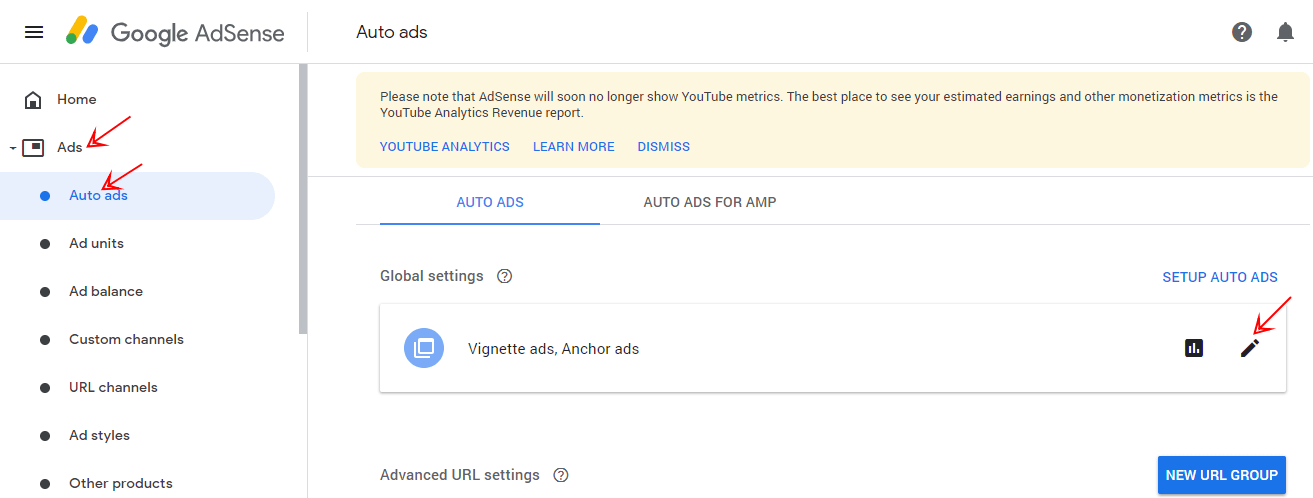The width and height of the screenshot is (1313, 498).
Task: Open the hamburger main menu
Action: pyautogui.click(x=34, y=32)
